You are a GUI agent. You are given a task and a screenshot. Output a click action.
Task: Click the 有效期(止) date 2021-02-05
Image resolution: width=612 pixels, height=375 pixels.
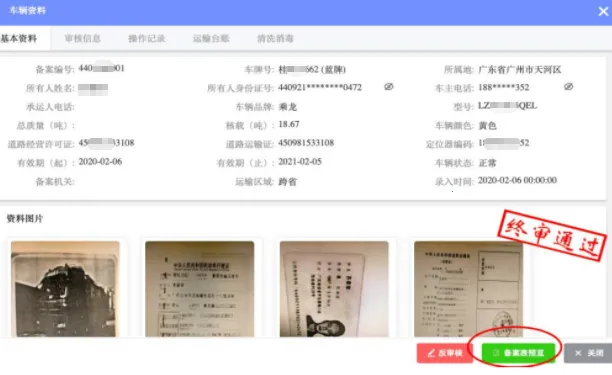(300, 162)
